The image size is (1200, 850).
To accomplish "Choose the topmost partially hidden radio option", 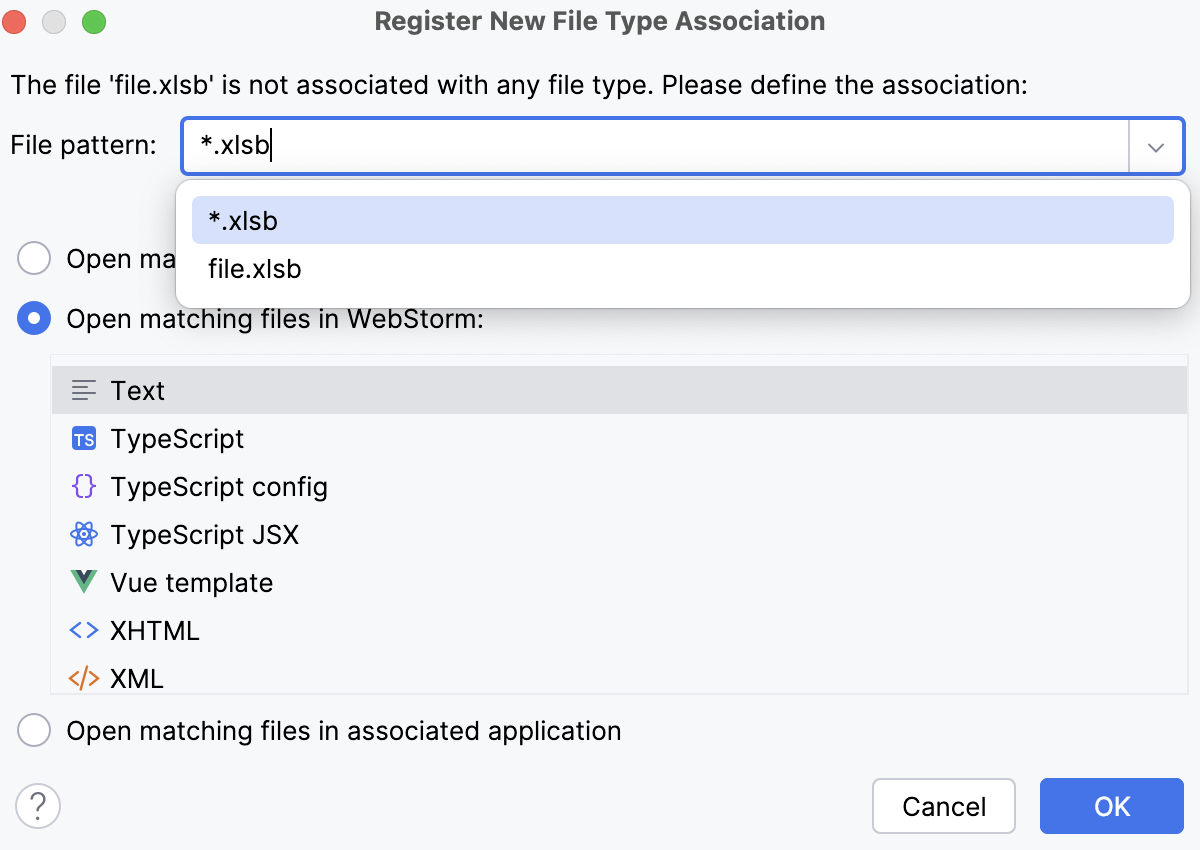I will [x=33, y=258].
